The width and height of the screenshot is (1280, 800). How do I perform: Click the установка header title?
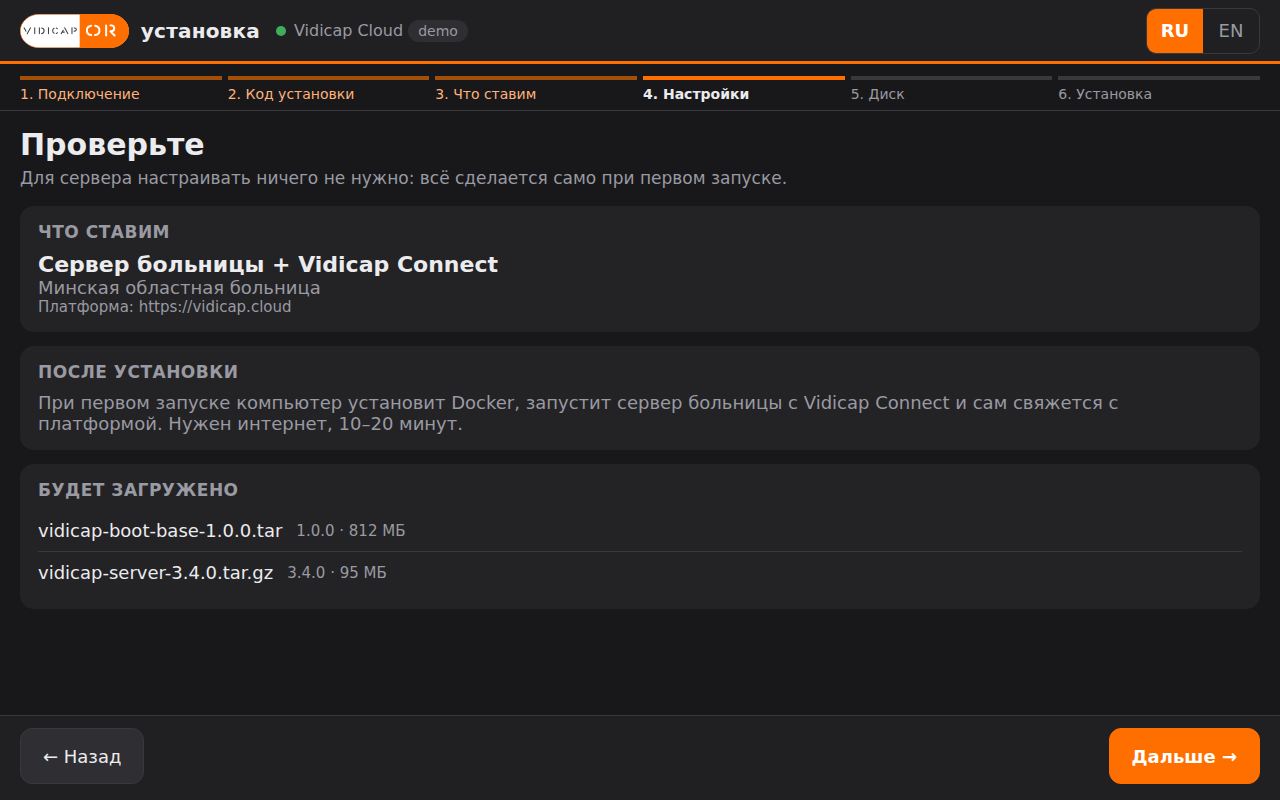point(200,31)
